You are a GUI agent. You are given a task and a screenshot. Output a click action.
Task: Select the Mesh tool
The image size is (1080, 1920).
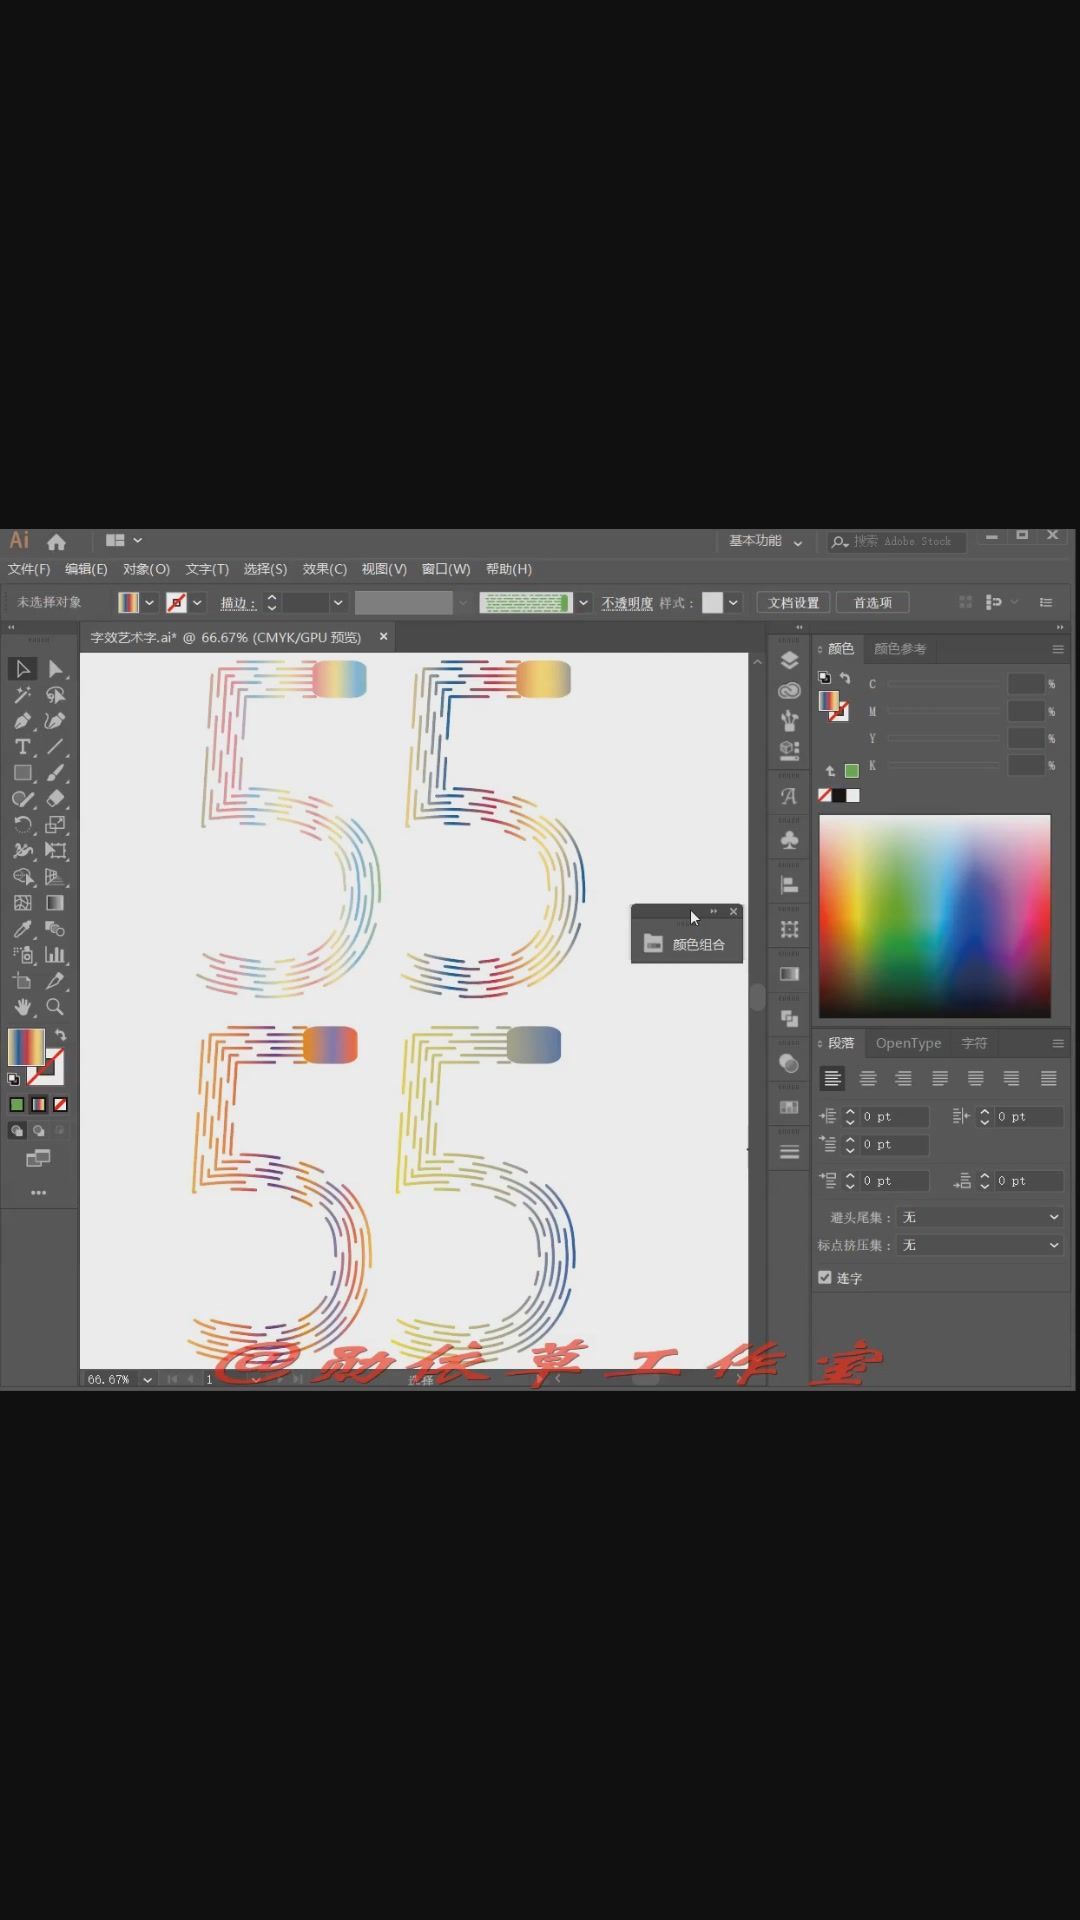[22, 902]
